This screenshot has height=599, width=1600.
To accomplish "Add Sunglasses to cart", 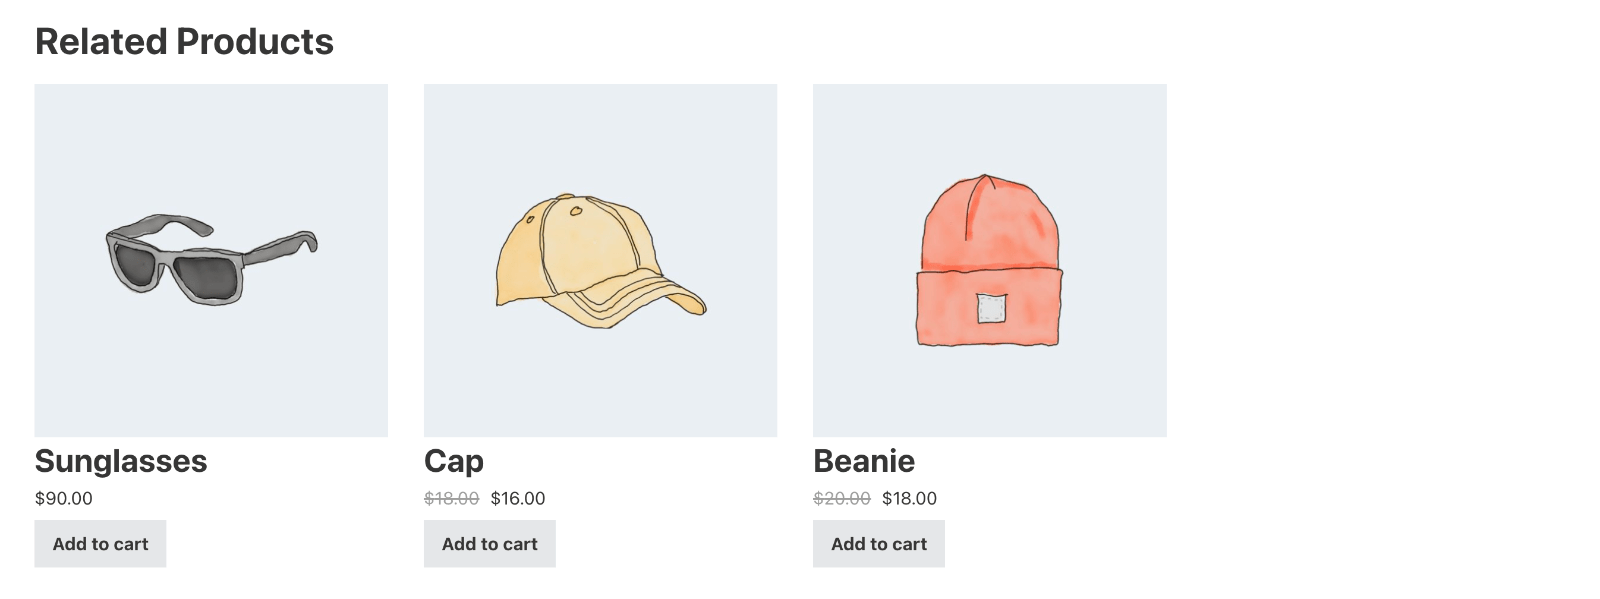I will click(x=100, y=544).
